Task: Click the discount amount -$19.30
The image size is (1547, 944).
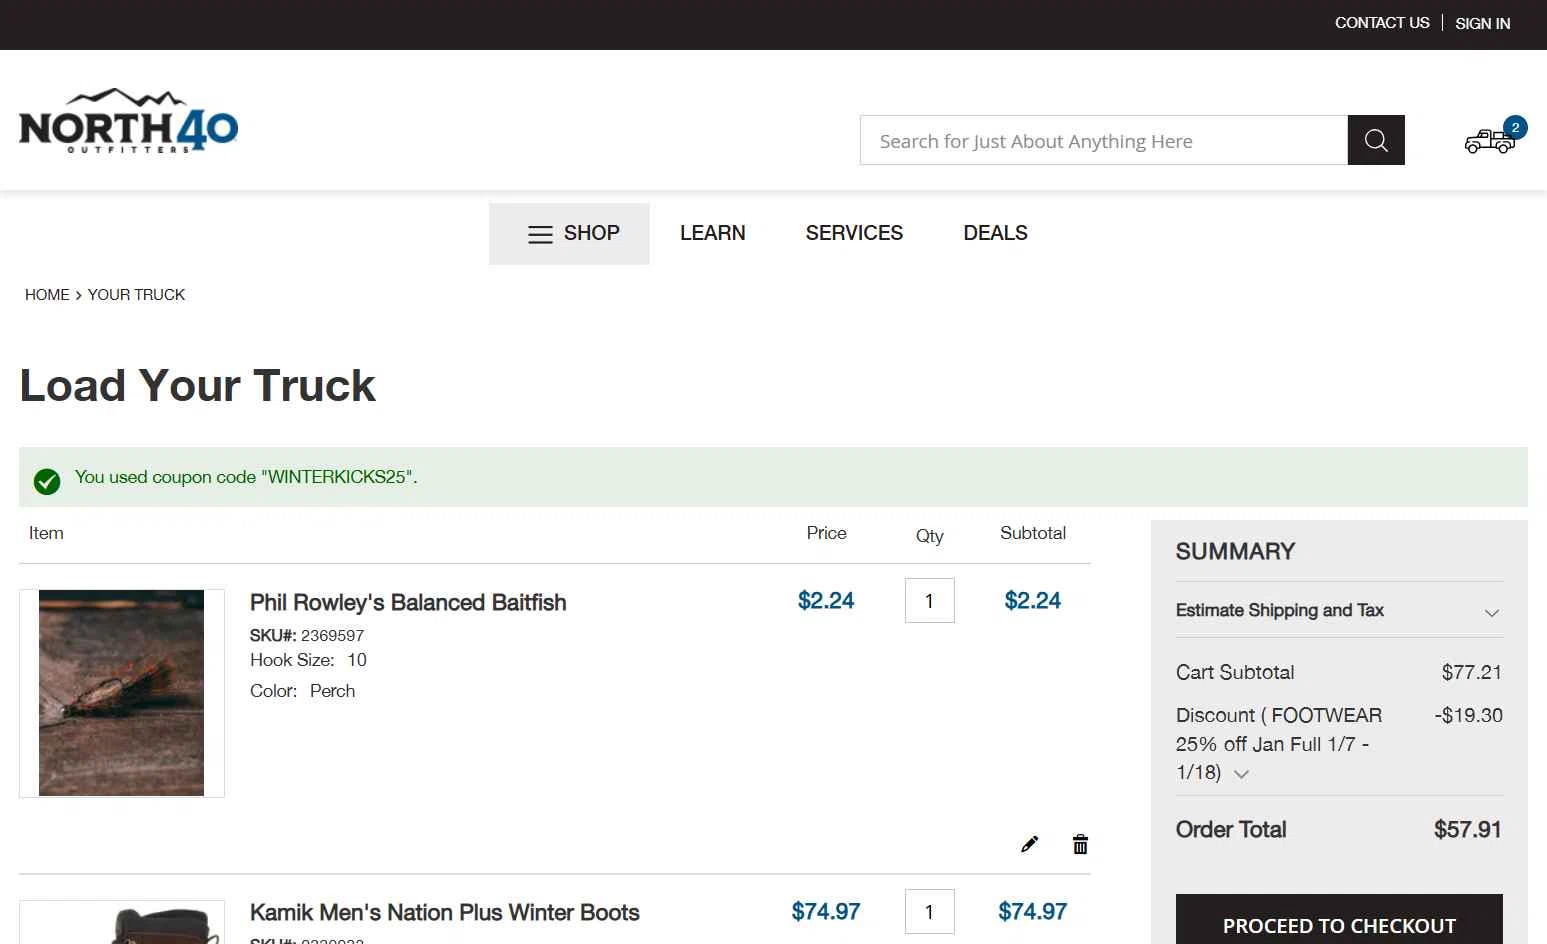Action: click(1468, 715)
